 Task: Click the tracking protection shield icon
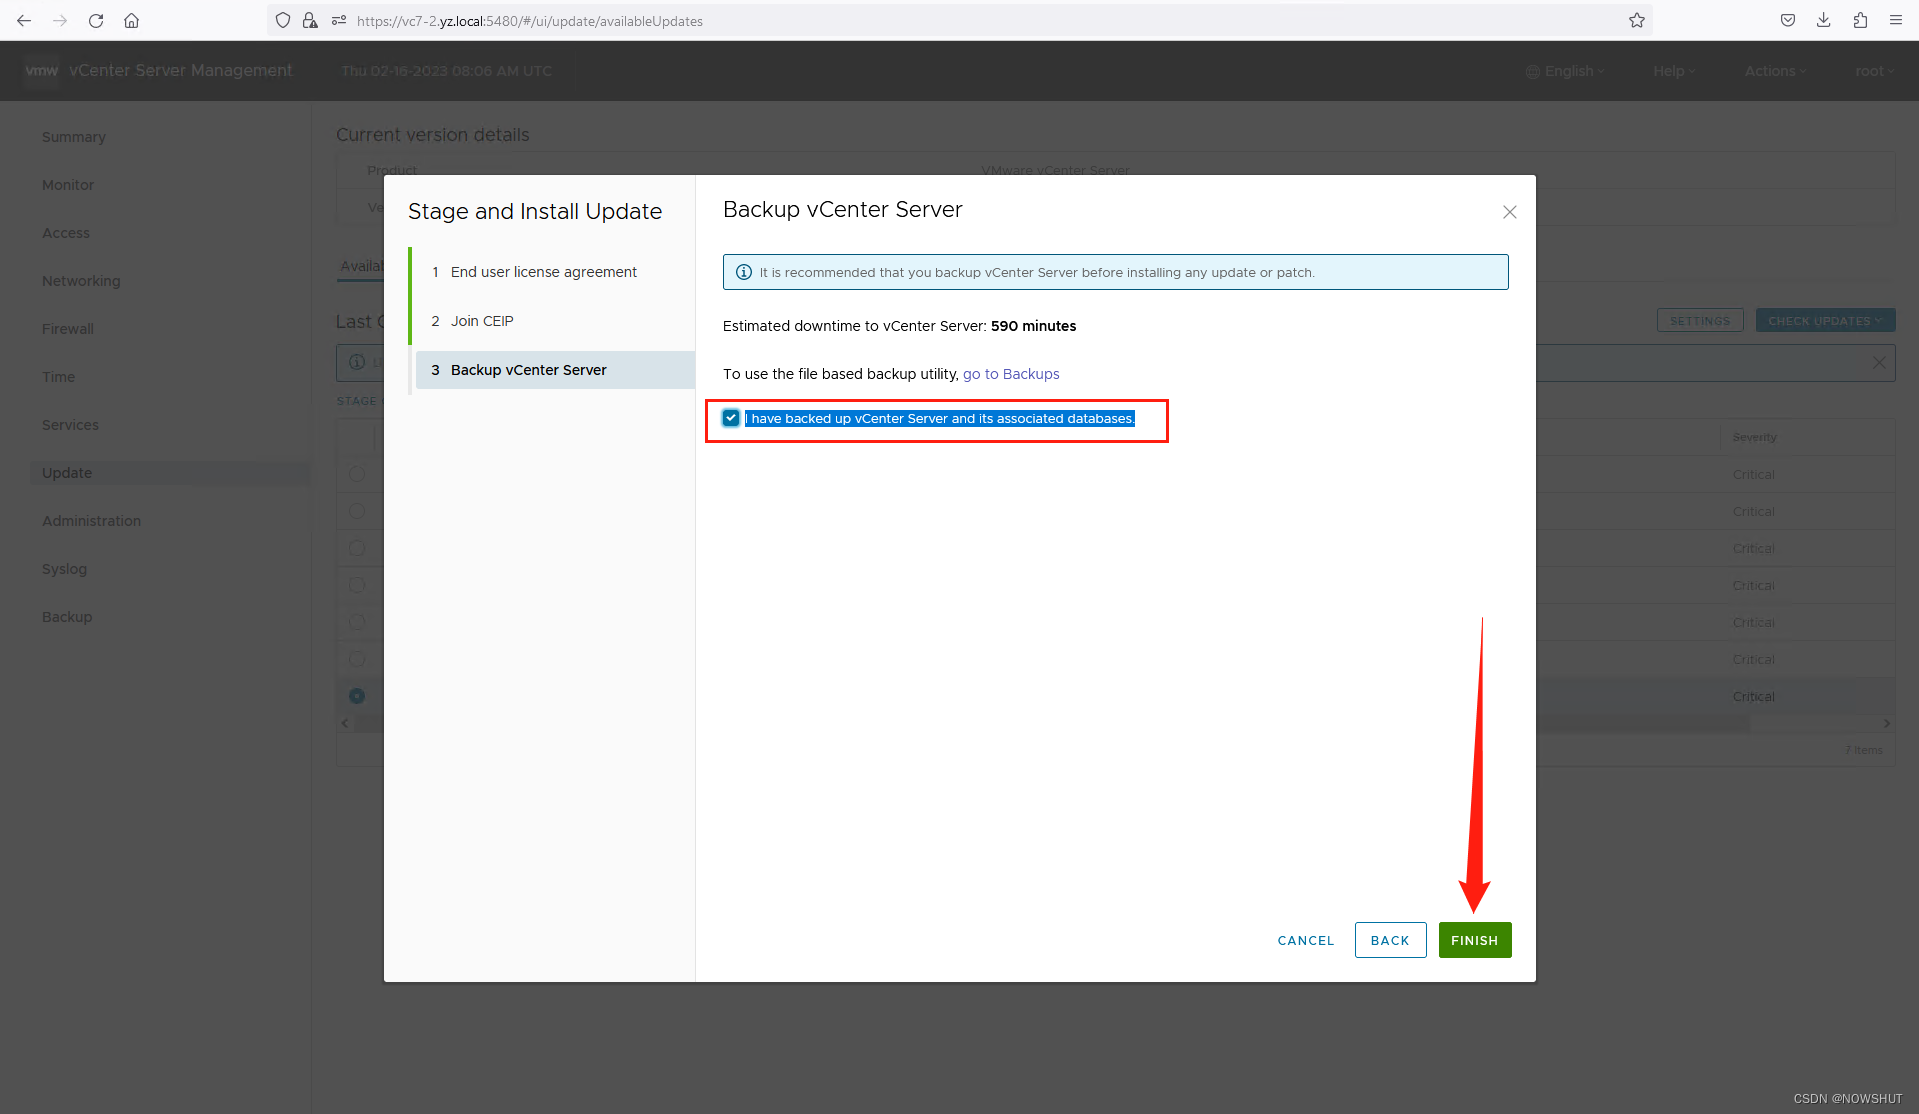[283, 20]
